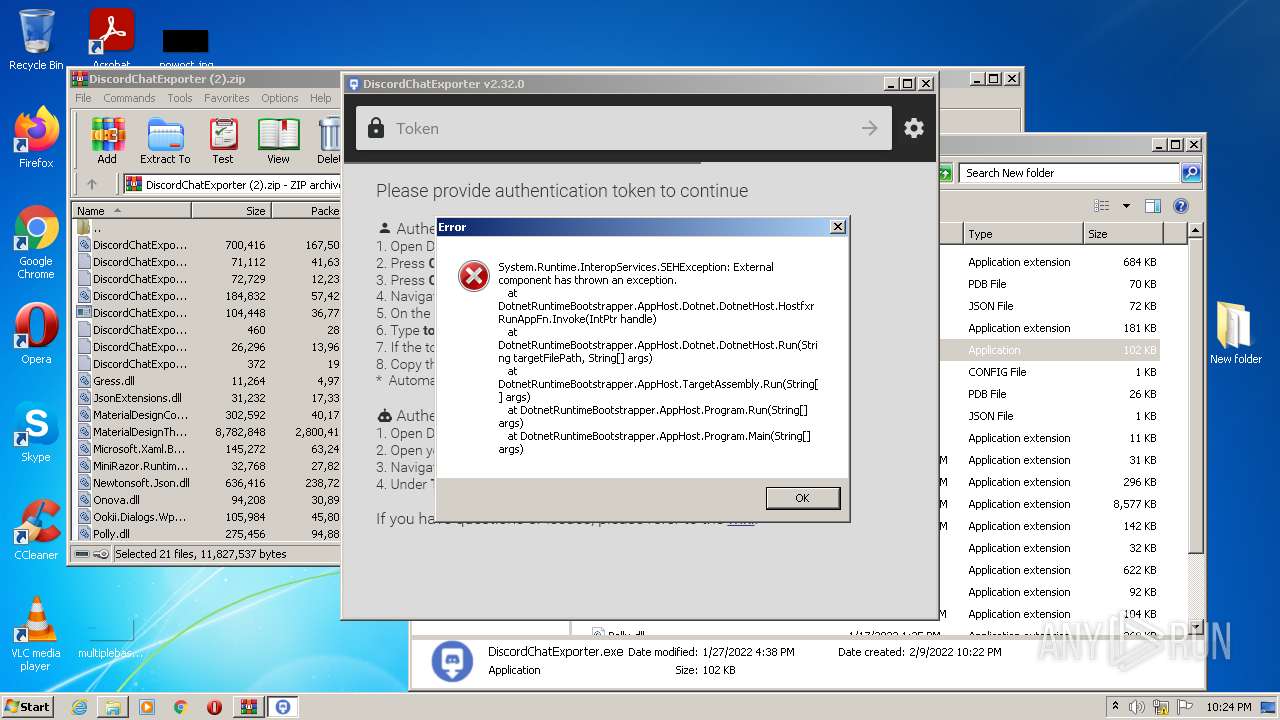This screenshot has height=720, width=1280.
Task: Click Explorer vertical scrollbar up arrow
Action: 1195,232
